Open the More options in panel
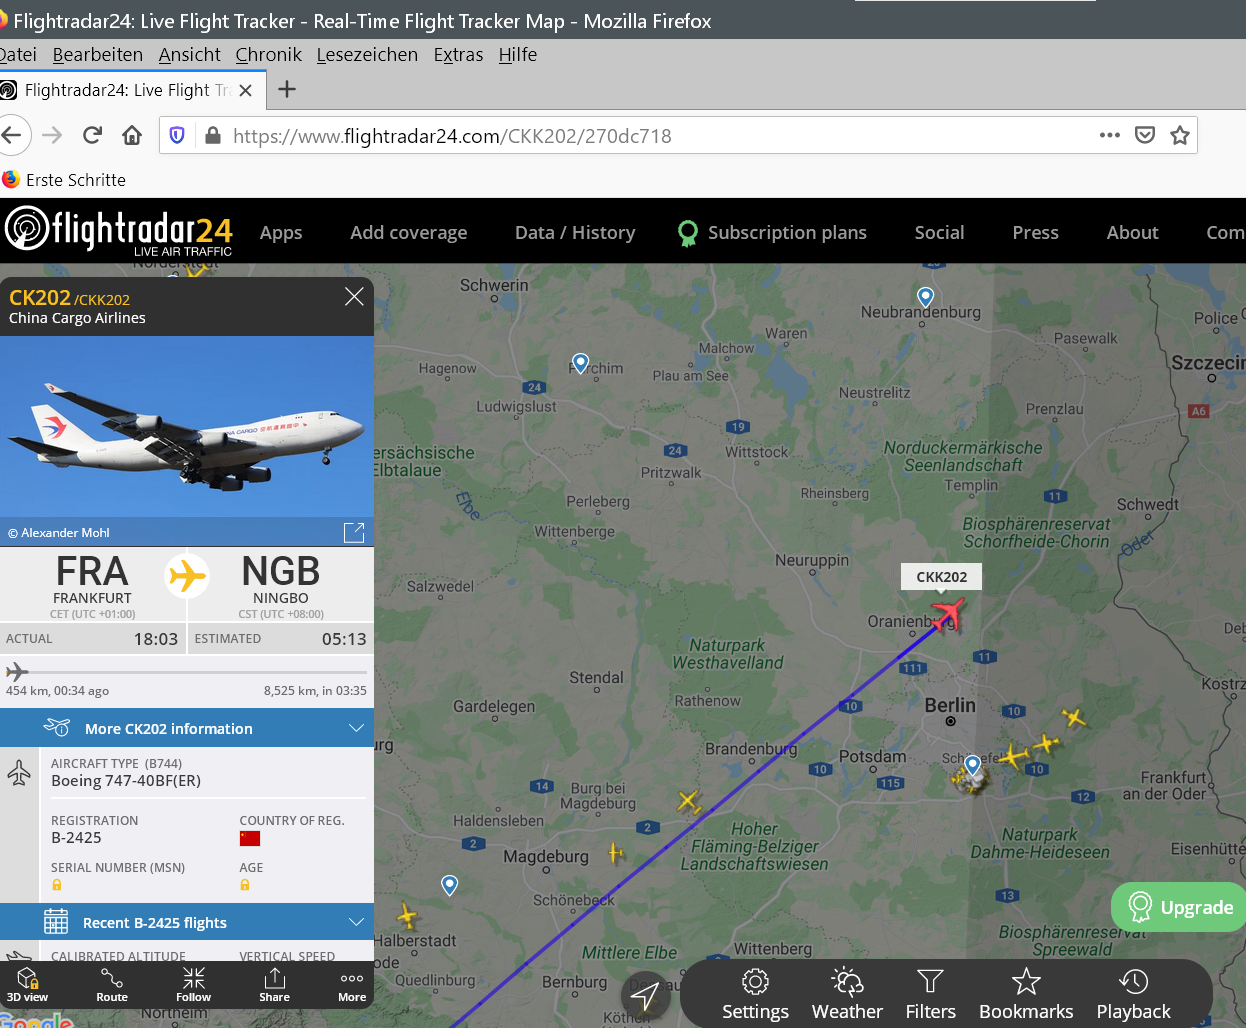The height and width of the screenshot is (1028, 1246). coord(352,984)
